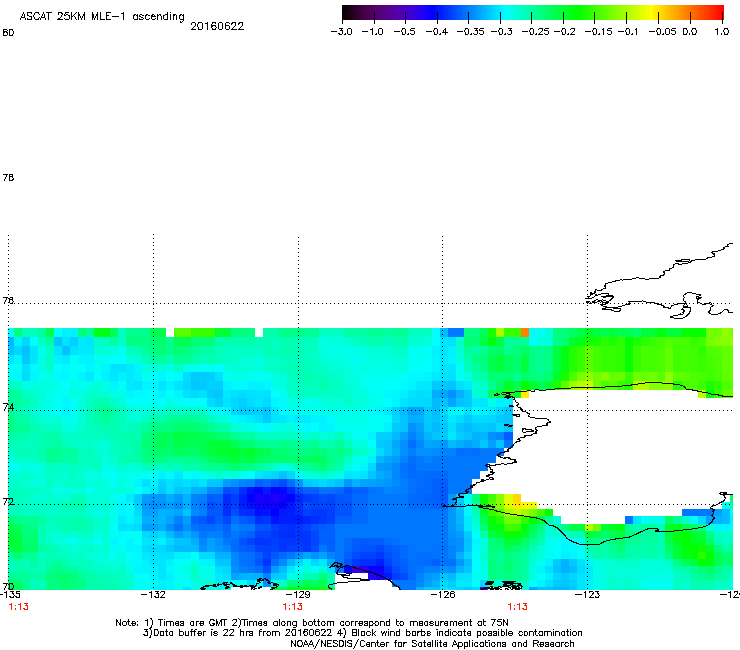Select the note line starting "3)Data buffer is 22 hrs"
Viewport: 740px width, 650px height.
click(x=362, y=633)
